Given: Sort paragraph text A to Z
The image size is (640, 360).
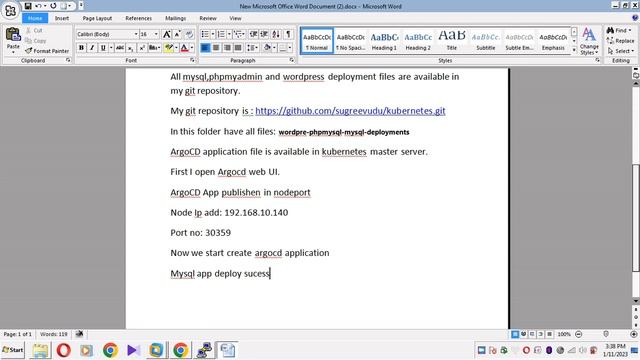Looking at the screenshot, I should (276, 34).
